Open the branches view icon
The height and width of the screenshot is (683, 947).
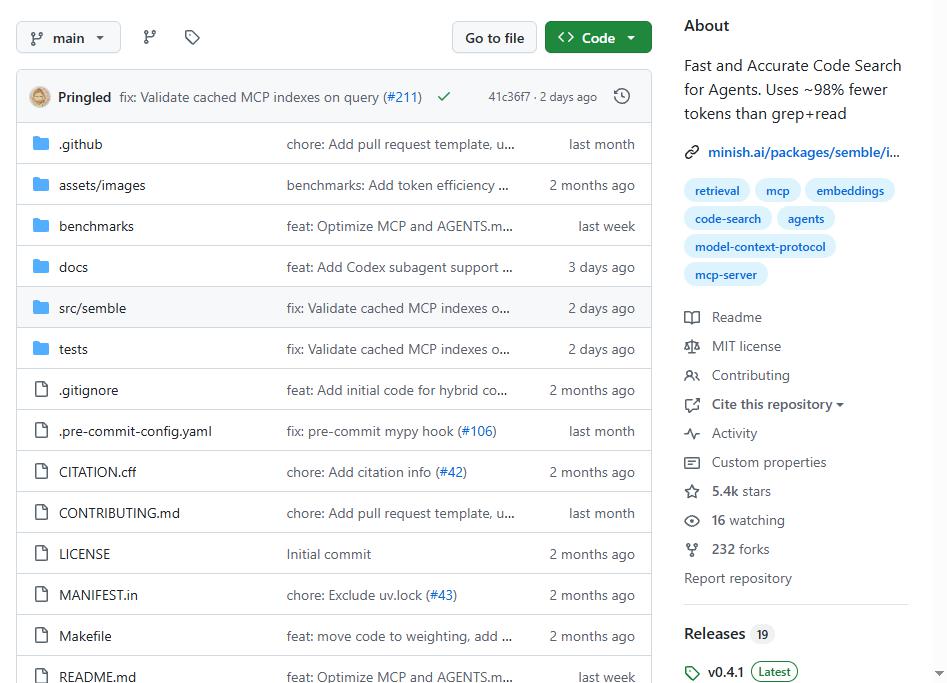click(x=150, y=37)
